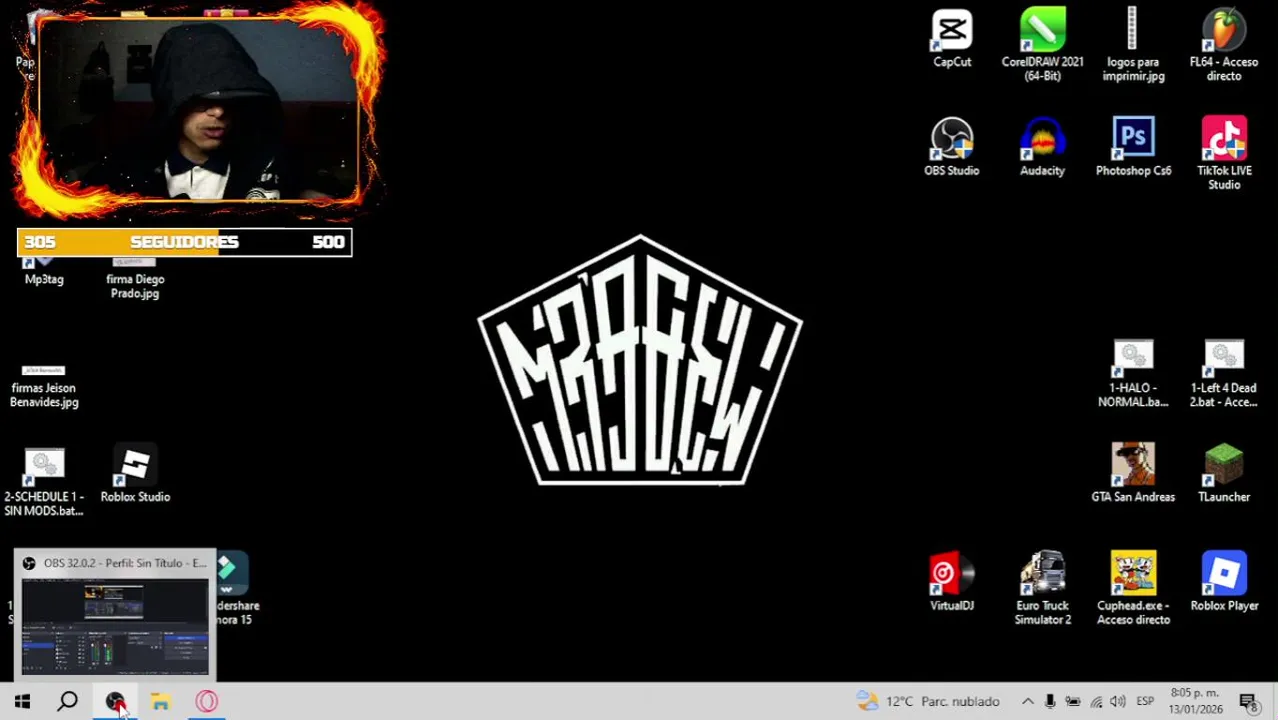Open the notification action center icon
Image resolution: width=1278 pixels, height=720 pixels.
(x=1249, y=702)
